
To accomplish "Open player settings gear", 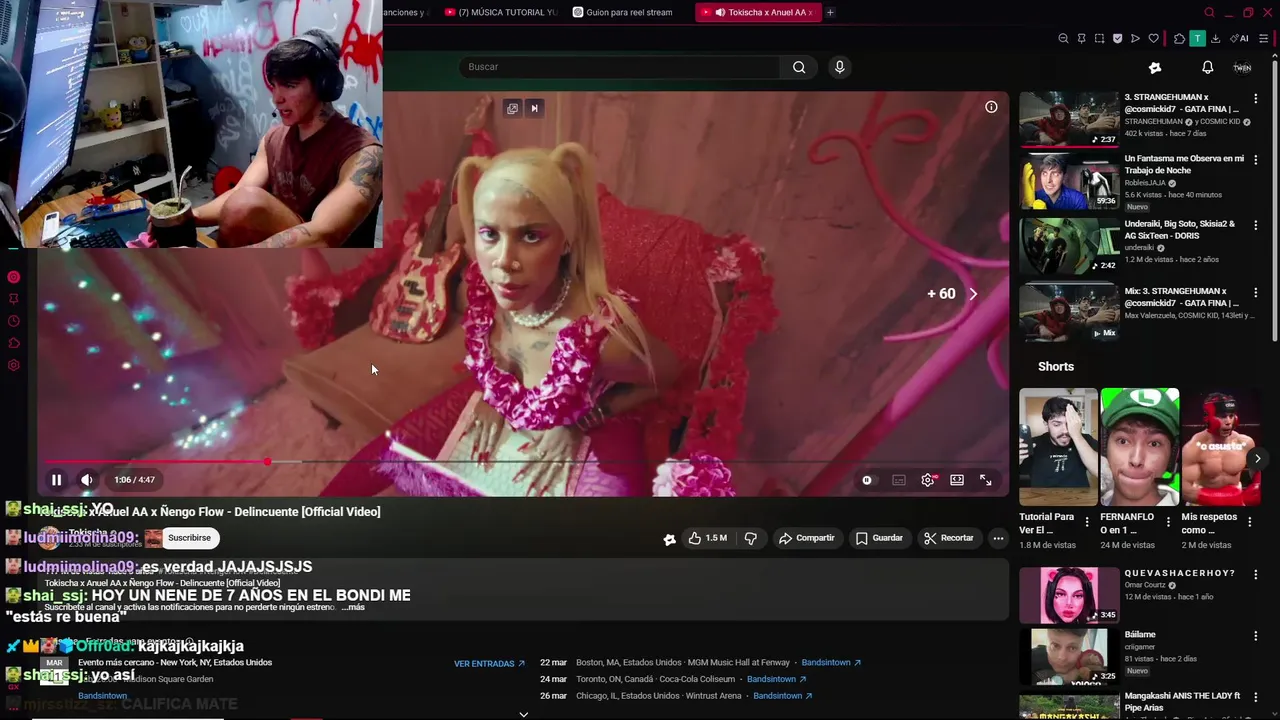I will tap(928, 480).
